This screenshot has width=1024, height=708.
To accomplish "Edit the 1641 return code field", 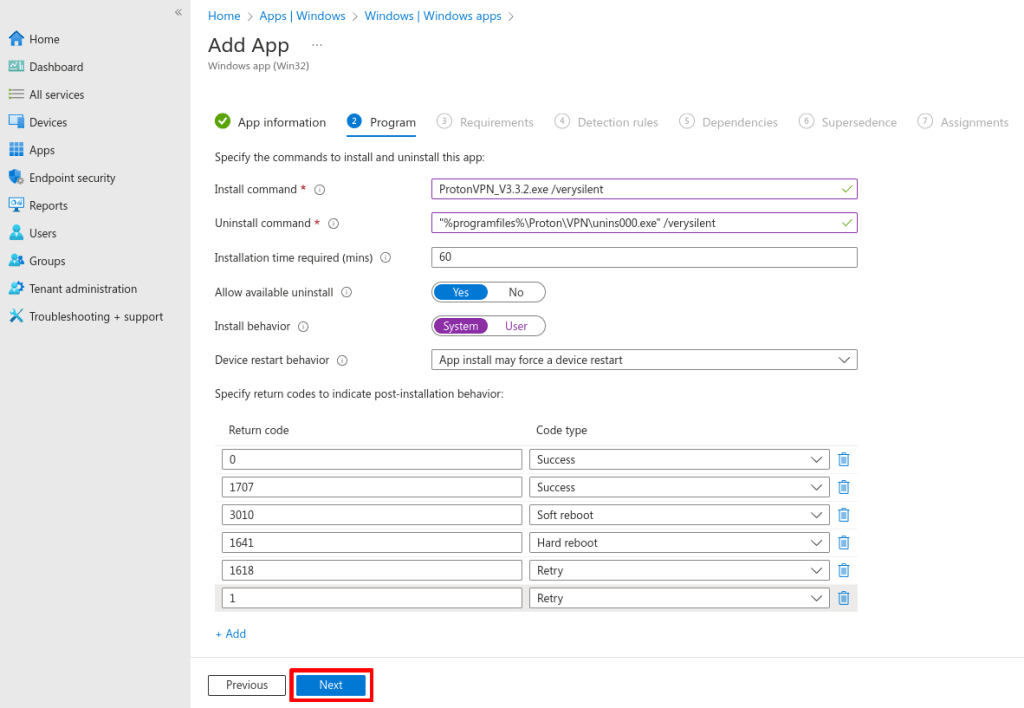I will tap(372, 543).
